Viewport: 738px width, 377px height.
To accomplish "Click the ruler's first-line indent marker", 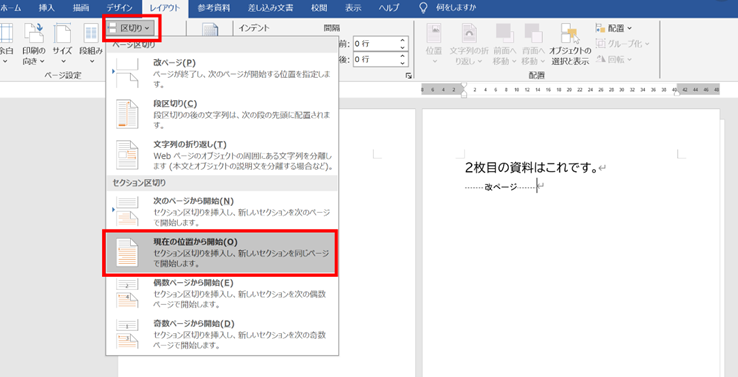I will (x=464, y=85).
